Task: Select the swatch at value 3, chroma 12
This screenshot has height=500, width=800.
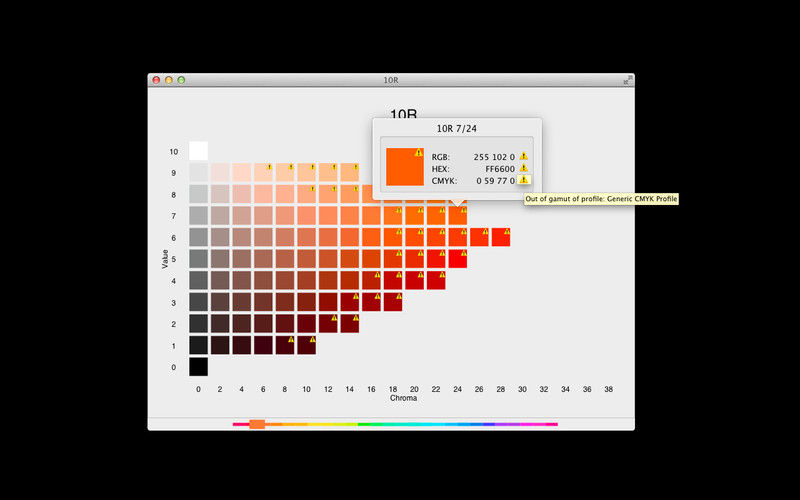Action: point(328,302)
